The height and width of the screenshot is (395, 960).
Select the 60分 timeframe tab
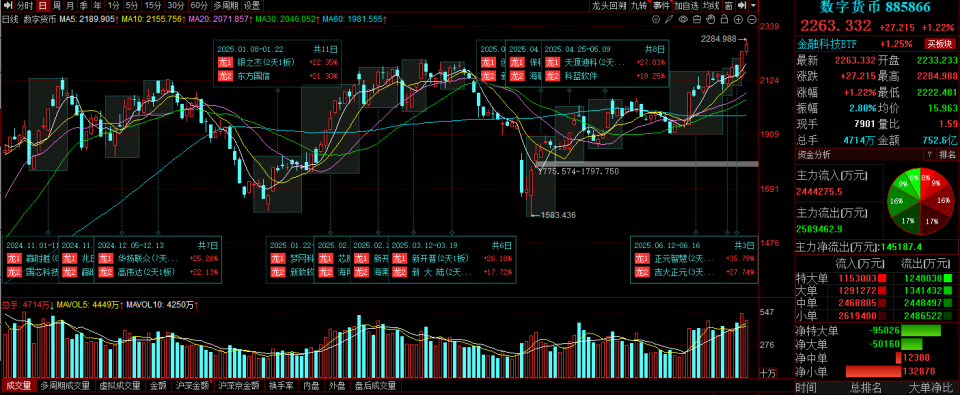pyautogui.click(x=198, y=6)
